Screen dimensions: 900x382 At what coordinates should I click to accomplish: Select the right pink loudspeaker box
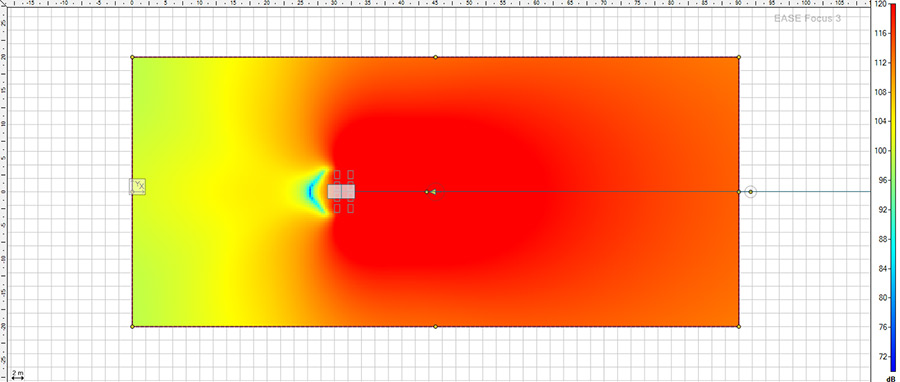point(348,192)
